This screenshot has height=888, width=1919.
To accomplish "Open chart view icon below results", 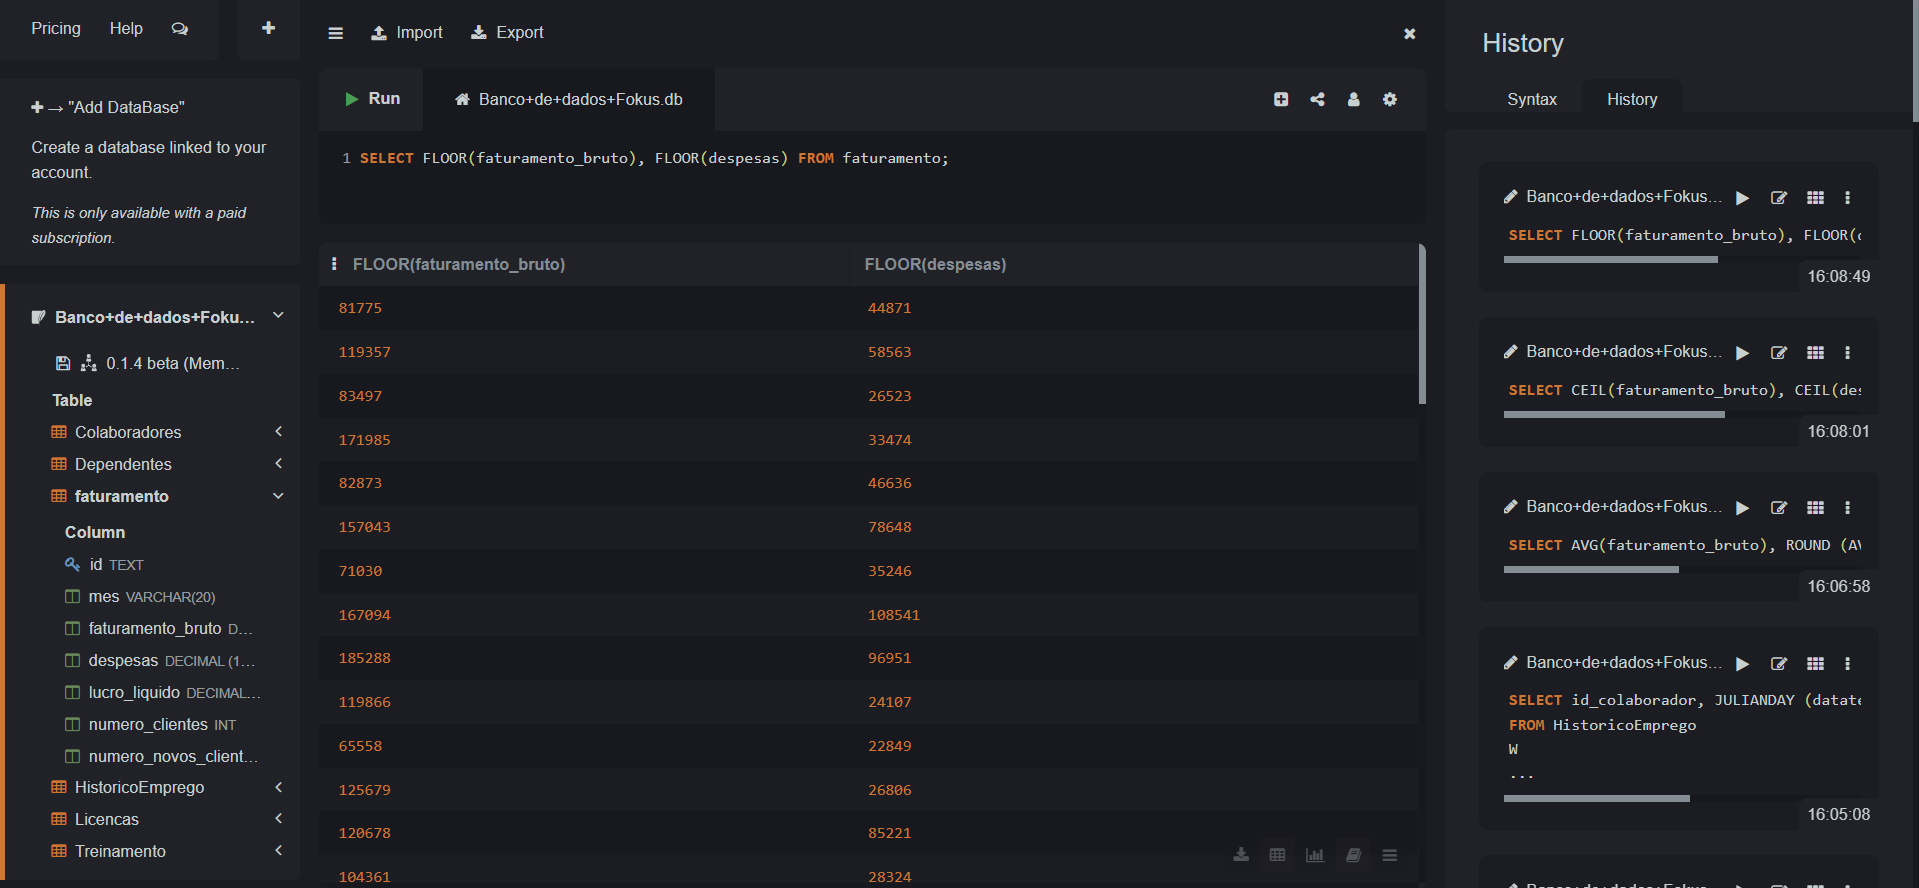I will (1315, 855).
